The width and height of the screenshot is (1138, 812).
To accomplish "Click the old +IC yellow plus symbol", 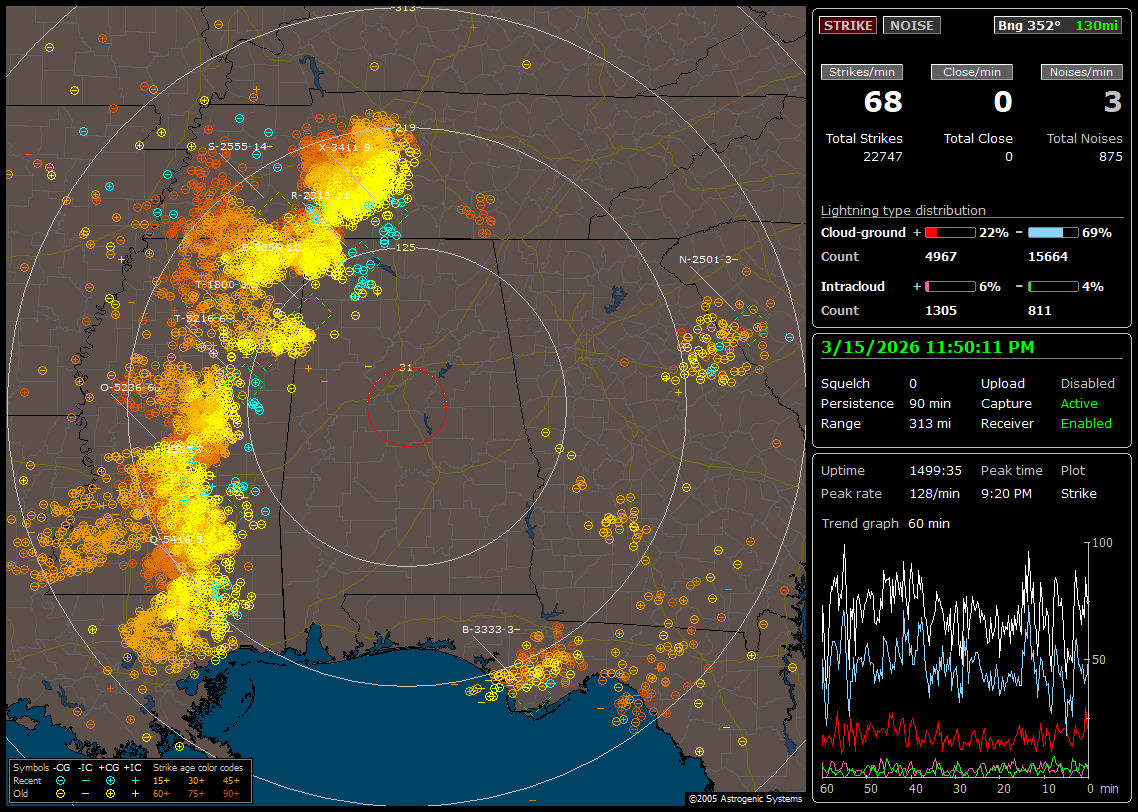I will click(134, 793).
